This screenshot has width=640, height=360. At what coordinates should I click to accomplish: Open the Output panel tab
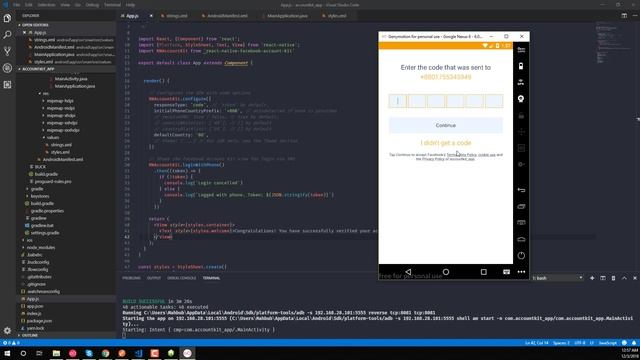[154, 278]
